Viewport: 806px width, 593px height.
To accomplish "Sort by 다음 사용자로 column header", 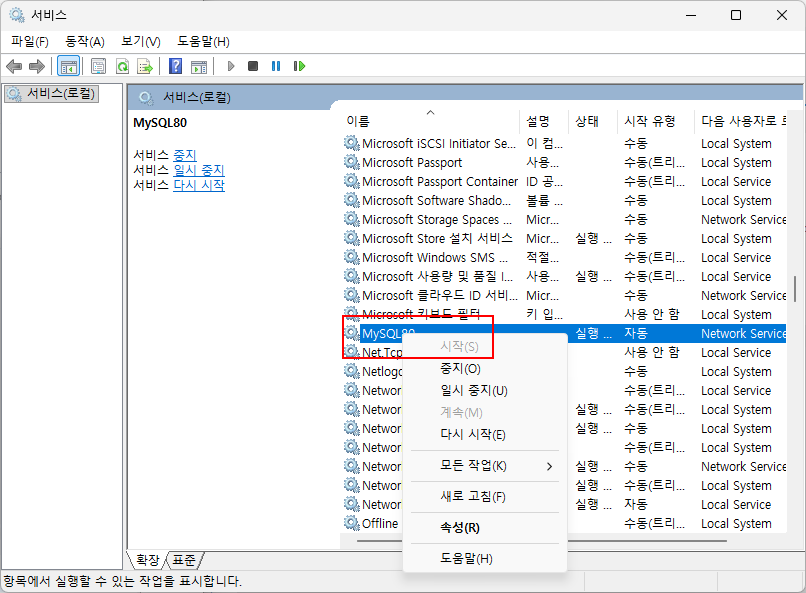I will coord(743,121).
